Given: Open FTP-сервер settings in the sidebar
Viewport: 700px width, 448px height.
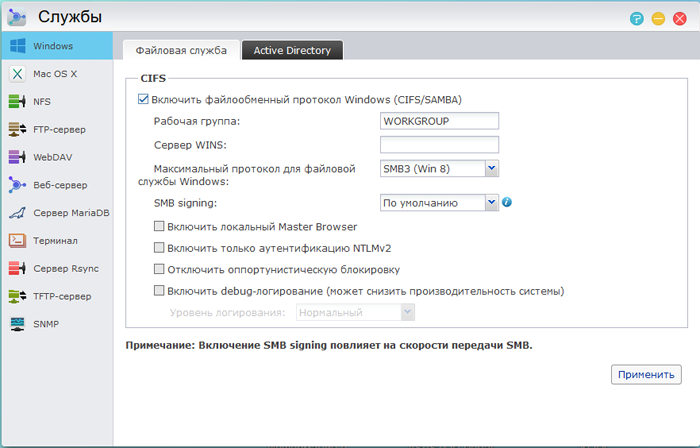Looking at the screenshot, I should coord(57,129).
